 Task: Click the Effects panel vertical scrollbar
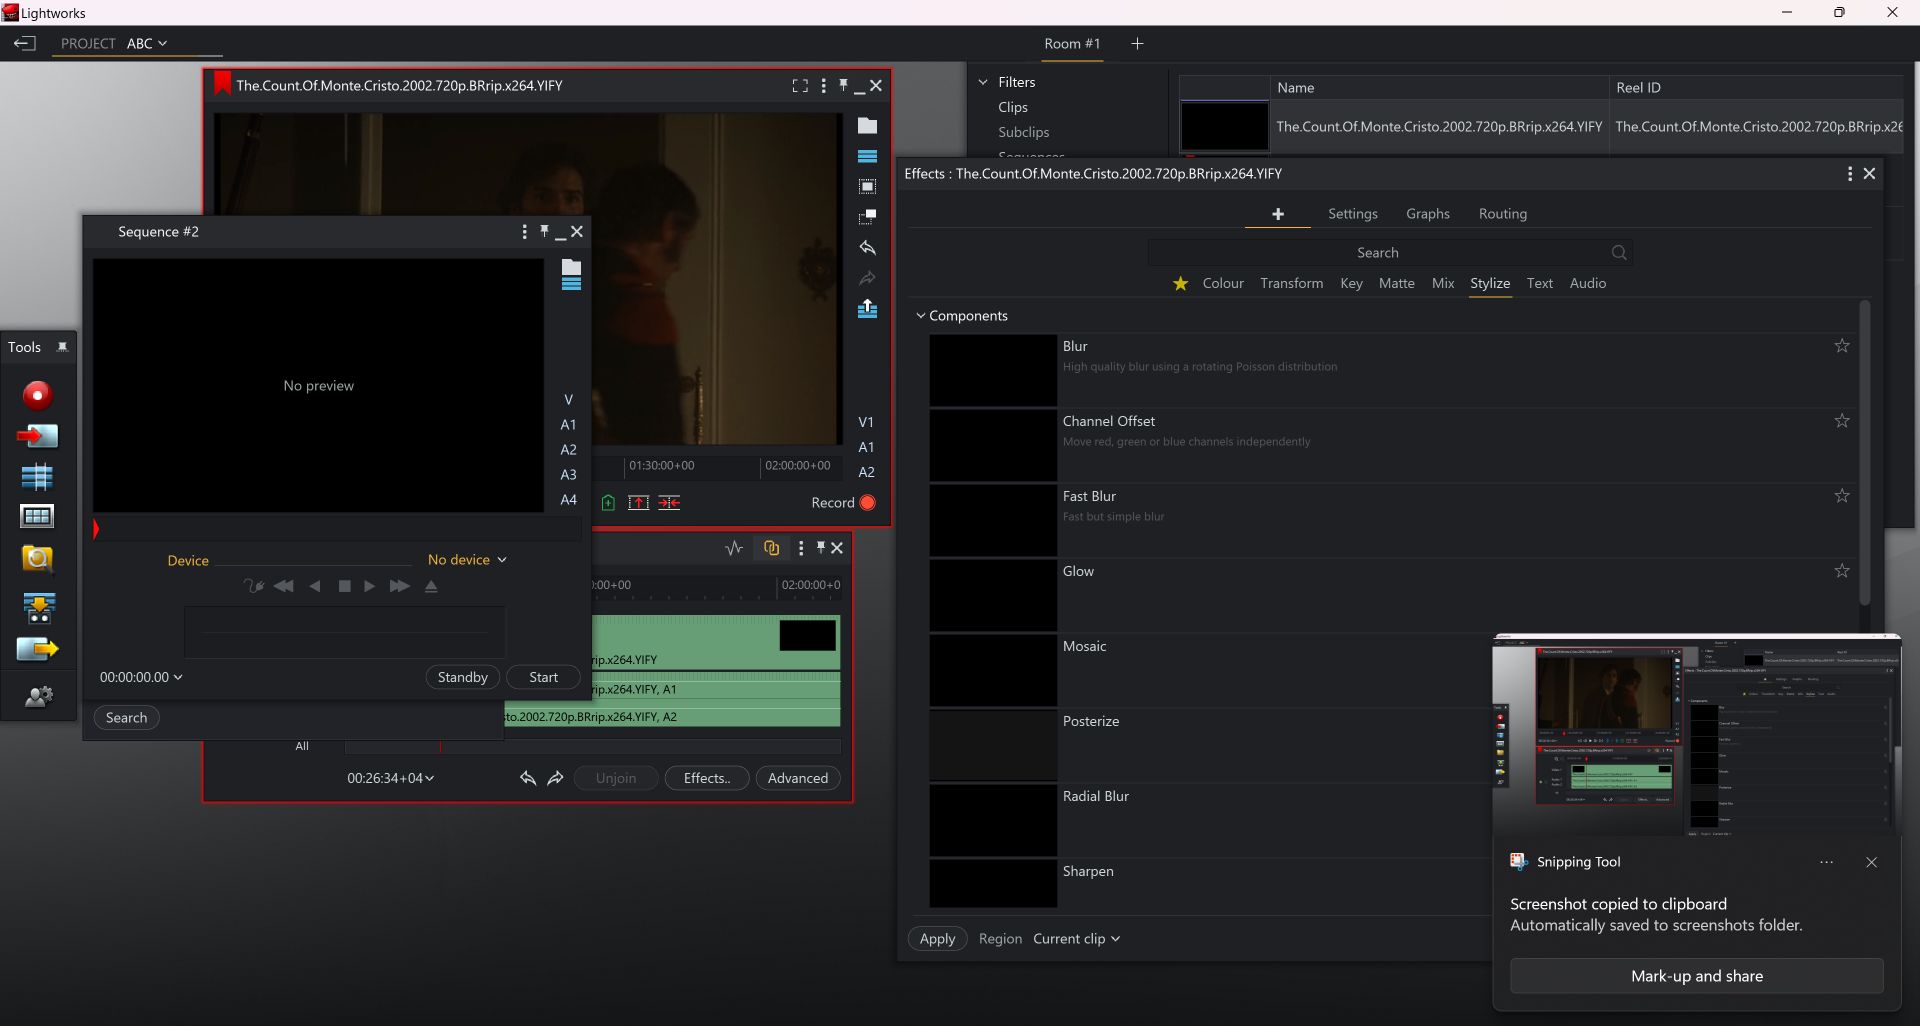pos(1864,455)
